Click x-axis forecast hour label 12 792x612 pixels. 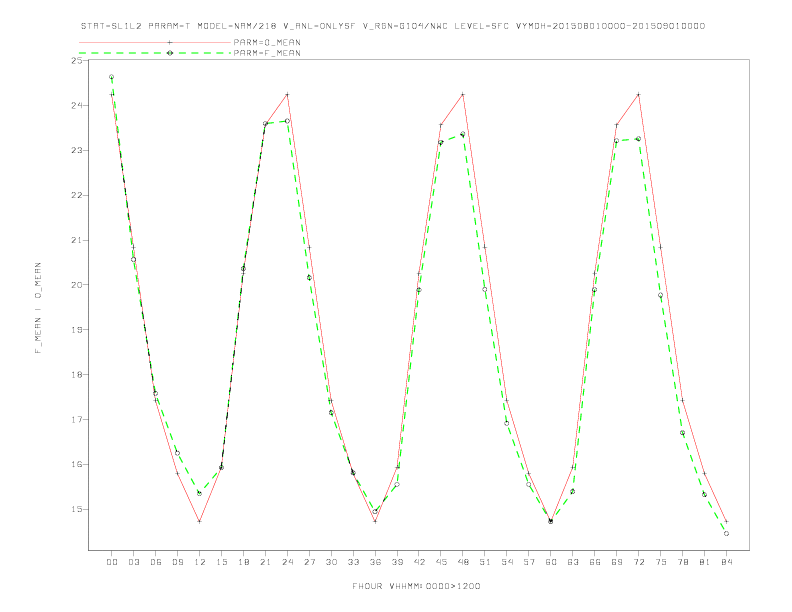coord(200,562)
